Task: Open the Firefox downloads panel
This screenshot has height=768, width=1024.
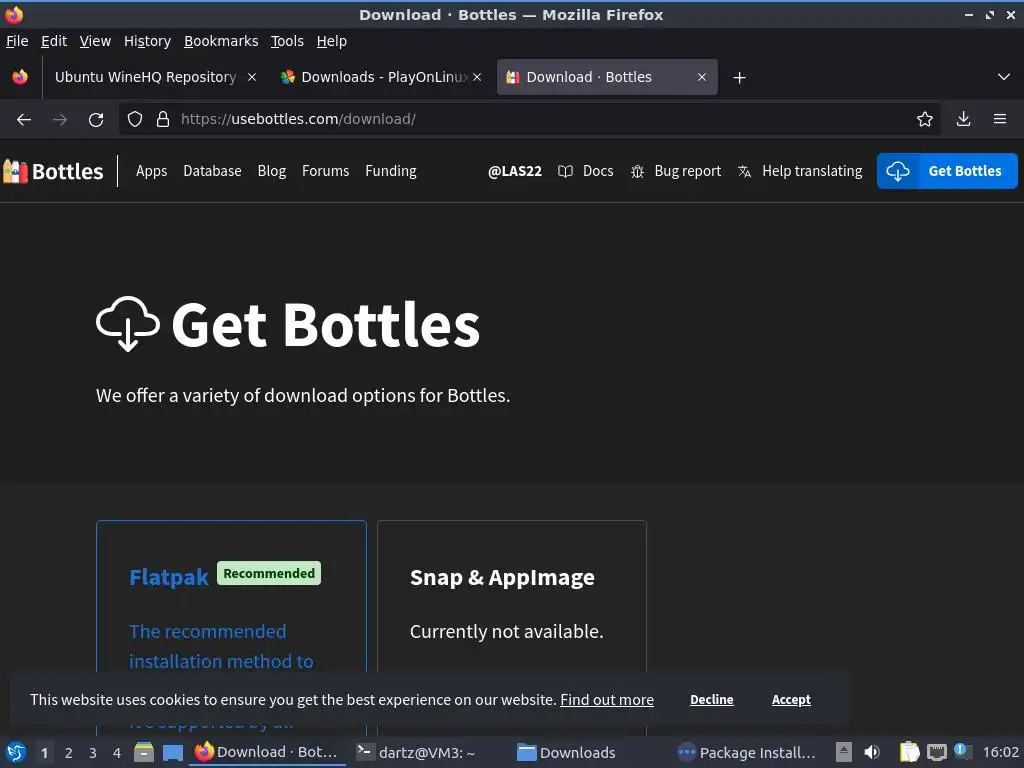Action: (x=963, y=119)
